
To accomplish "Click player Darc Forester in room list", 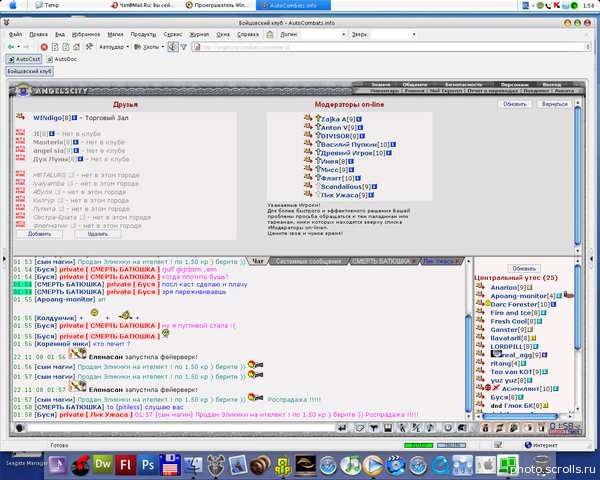I will (x=514, y=304).
